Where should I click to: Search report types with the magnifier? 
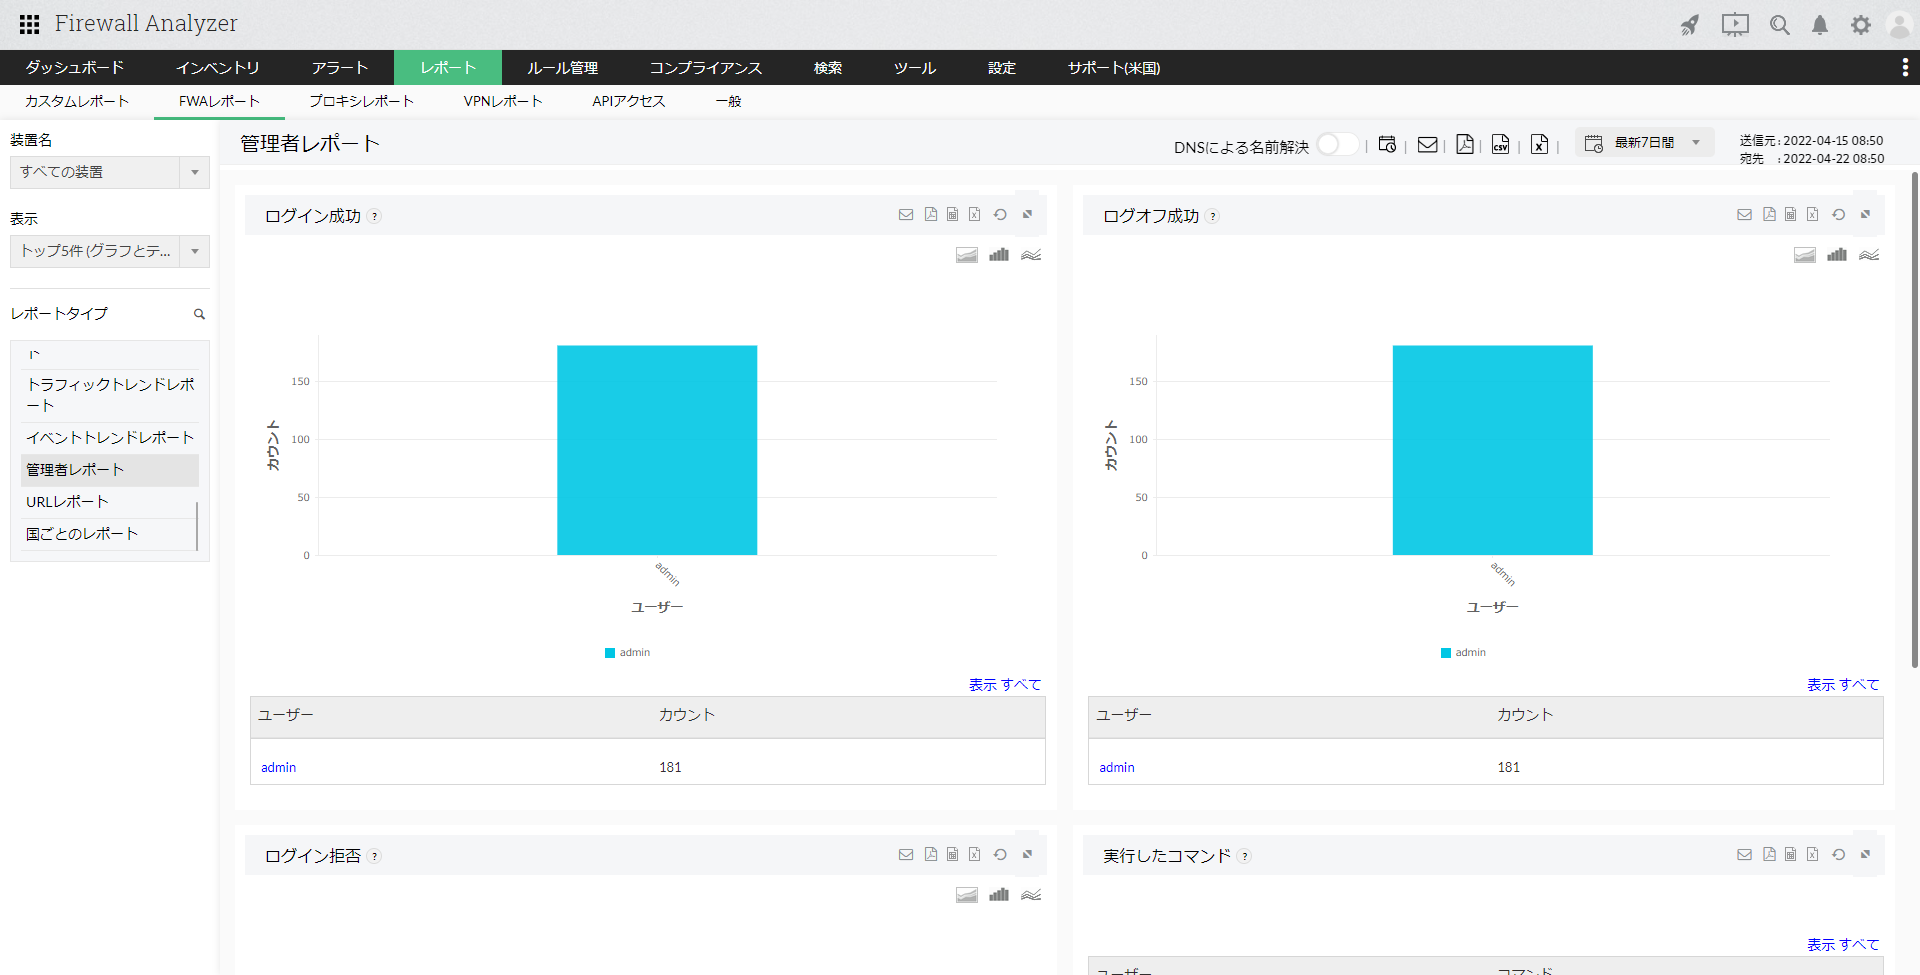[199, 314]
